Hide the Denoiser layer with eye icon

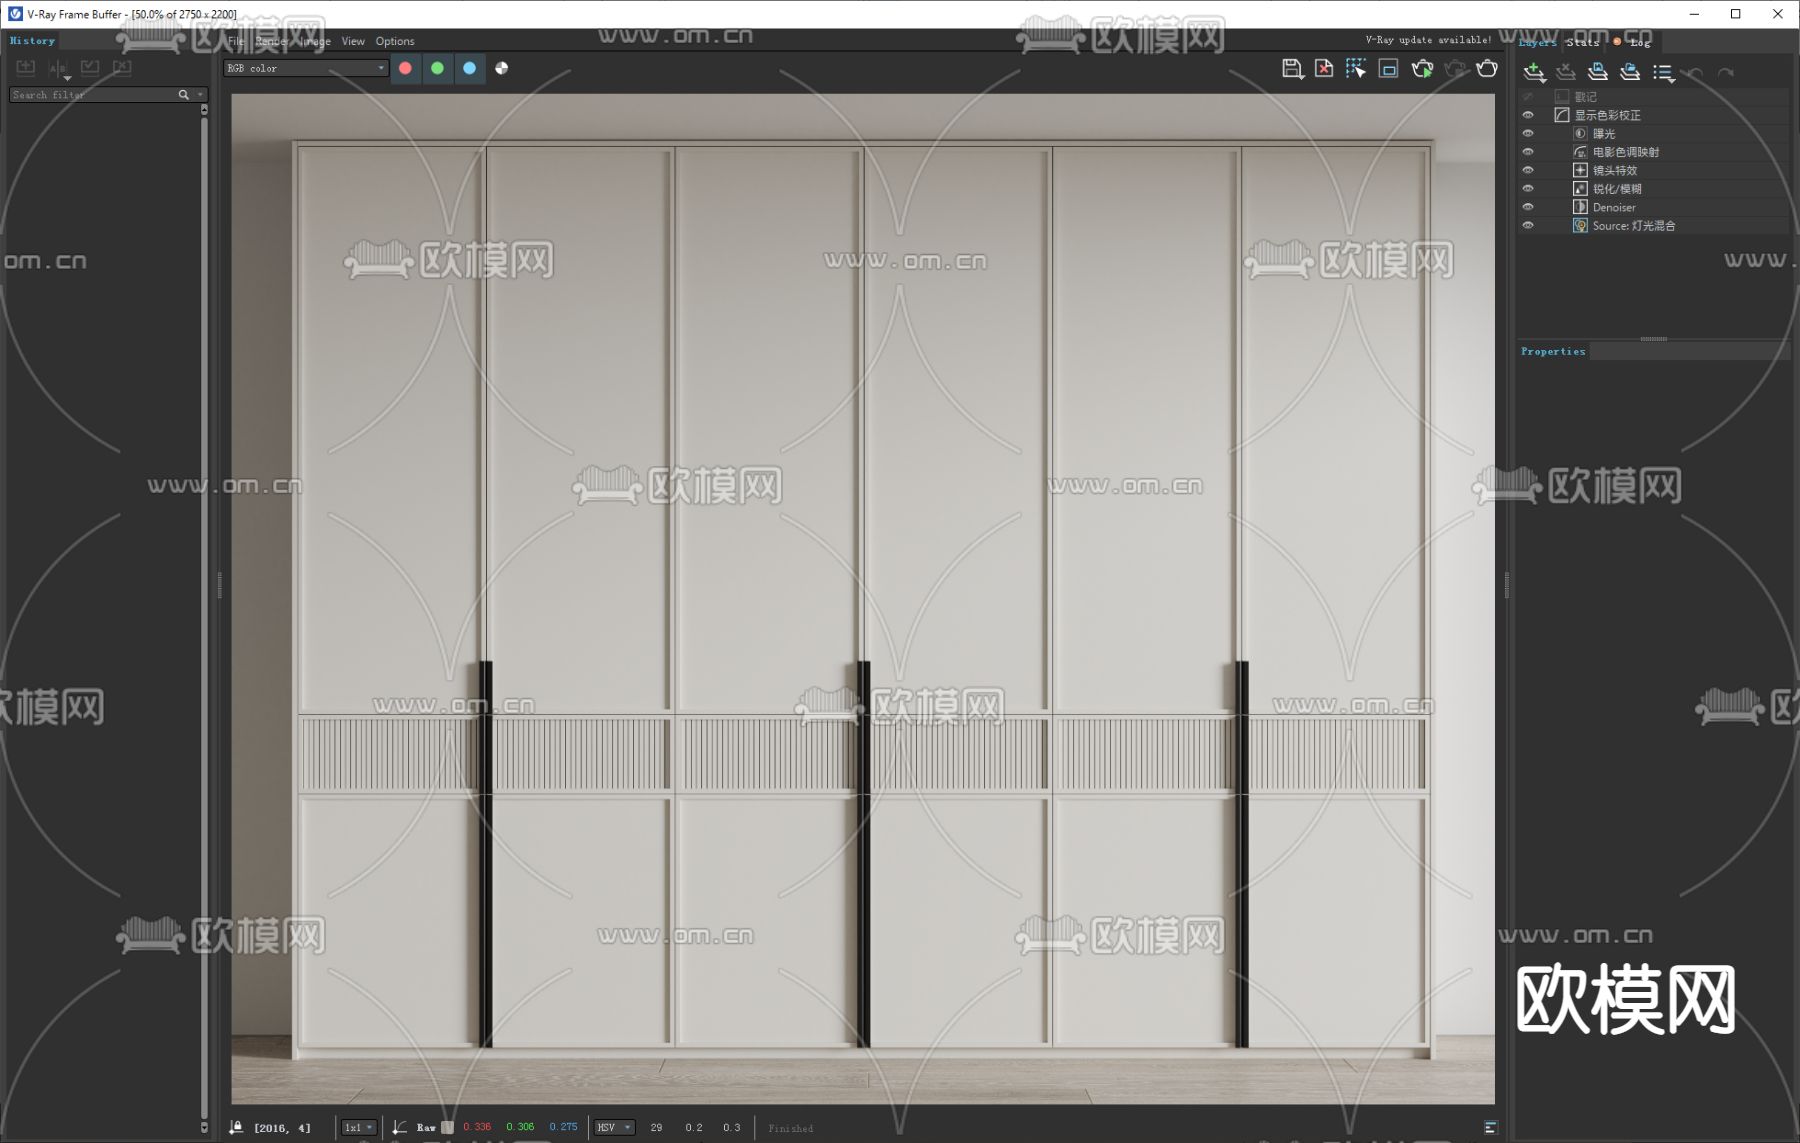(1527, 208)
